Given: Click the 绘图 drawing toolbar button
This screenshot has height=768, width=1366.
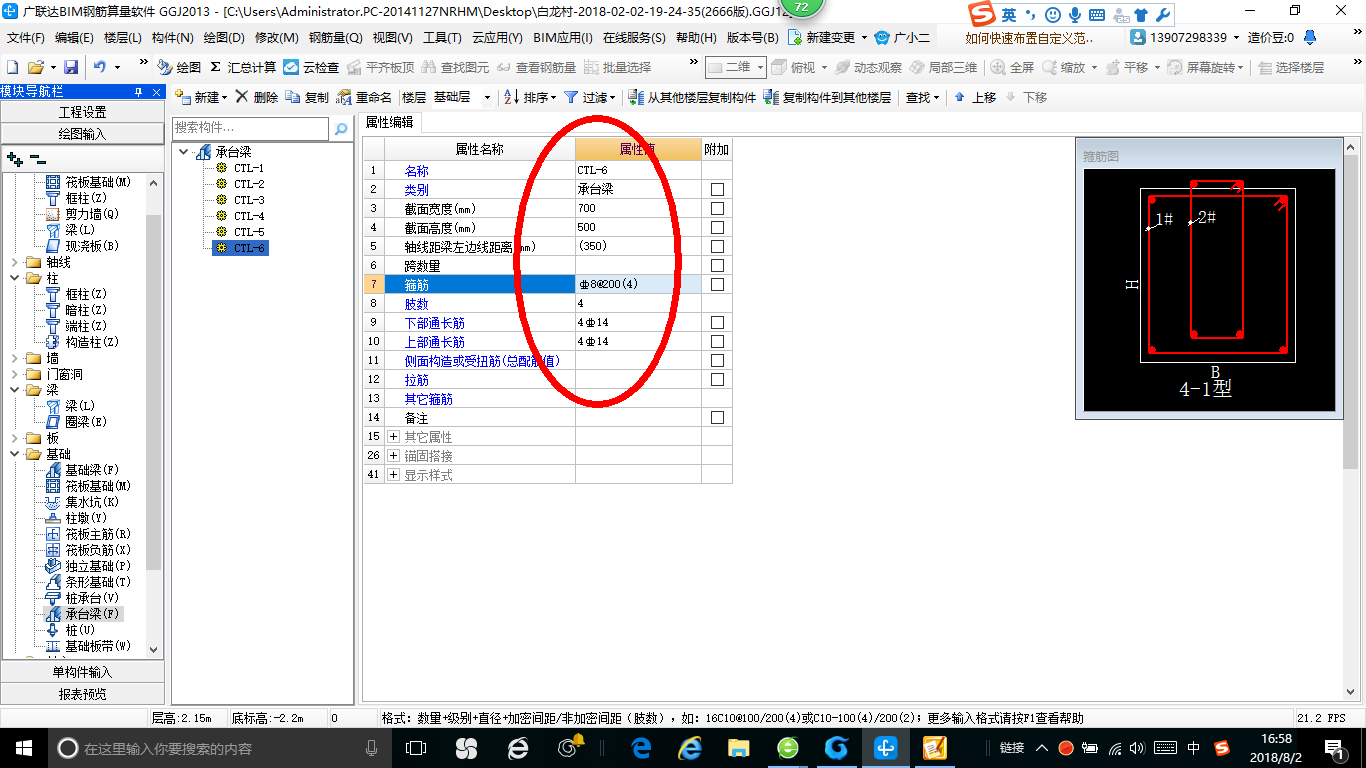Looking at the screenshot, I should point(179,67).
